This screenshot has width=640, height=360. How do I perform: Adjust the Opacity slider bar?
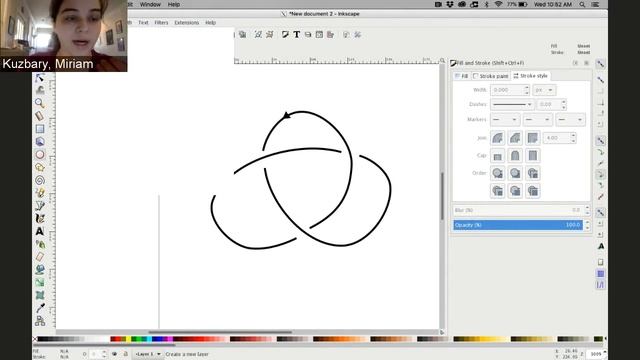tap(518, 225)
